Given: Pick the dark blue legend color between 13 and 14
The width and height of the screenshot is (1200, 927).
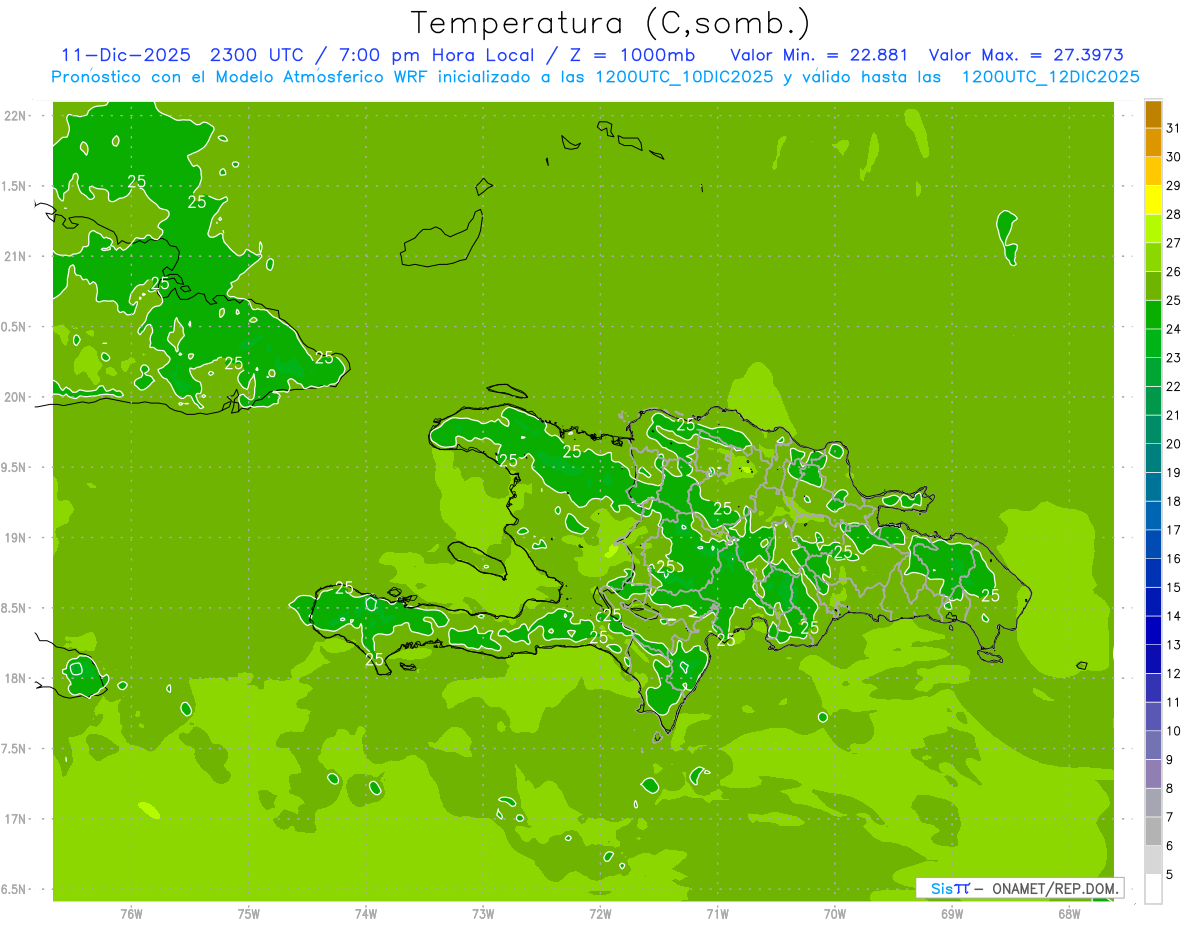Looking at the screenshot, I should 1153,631.
